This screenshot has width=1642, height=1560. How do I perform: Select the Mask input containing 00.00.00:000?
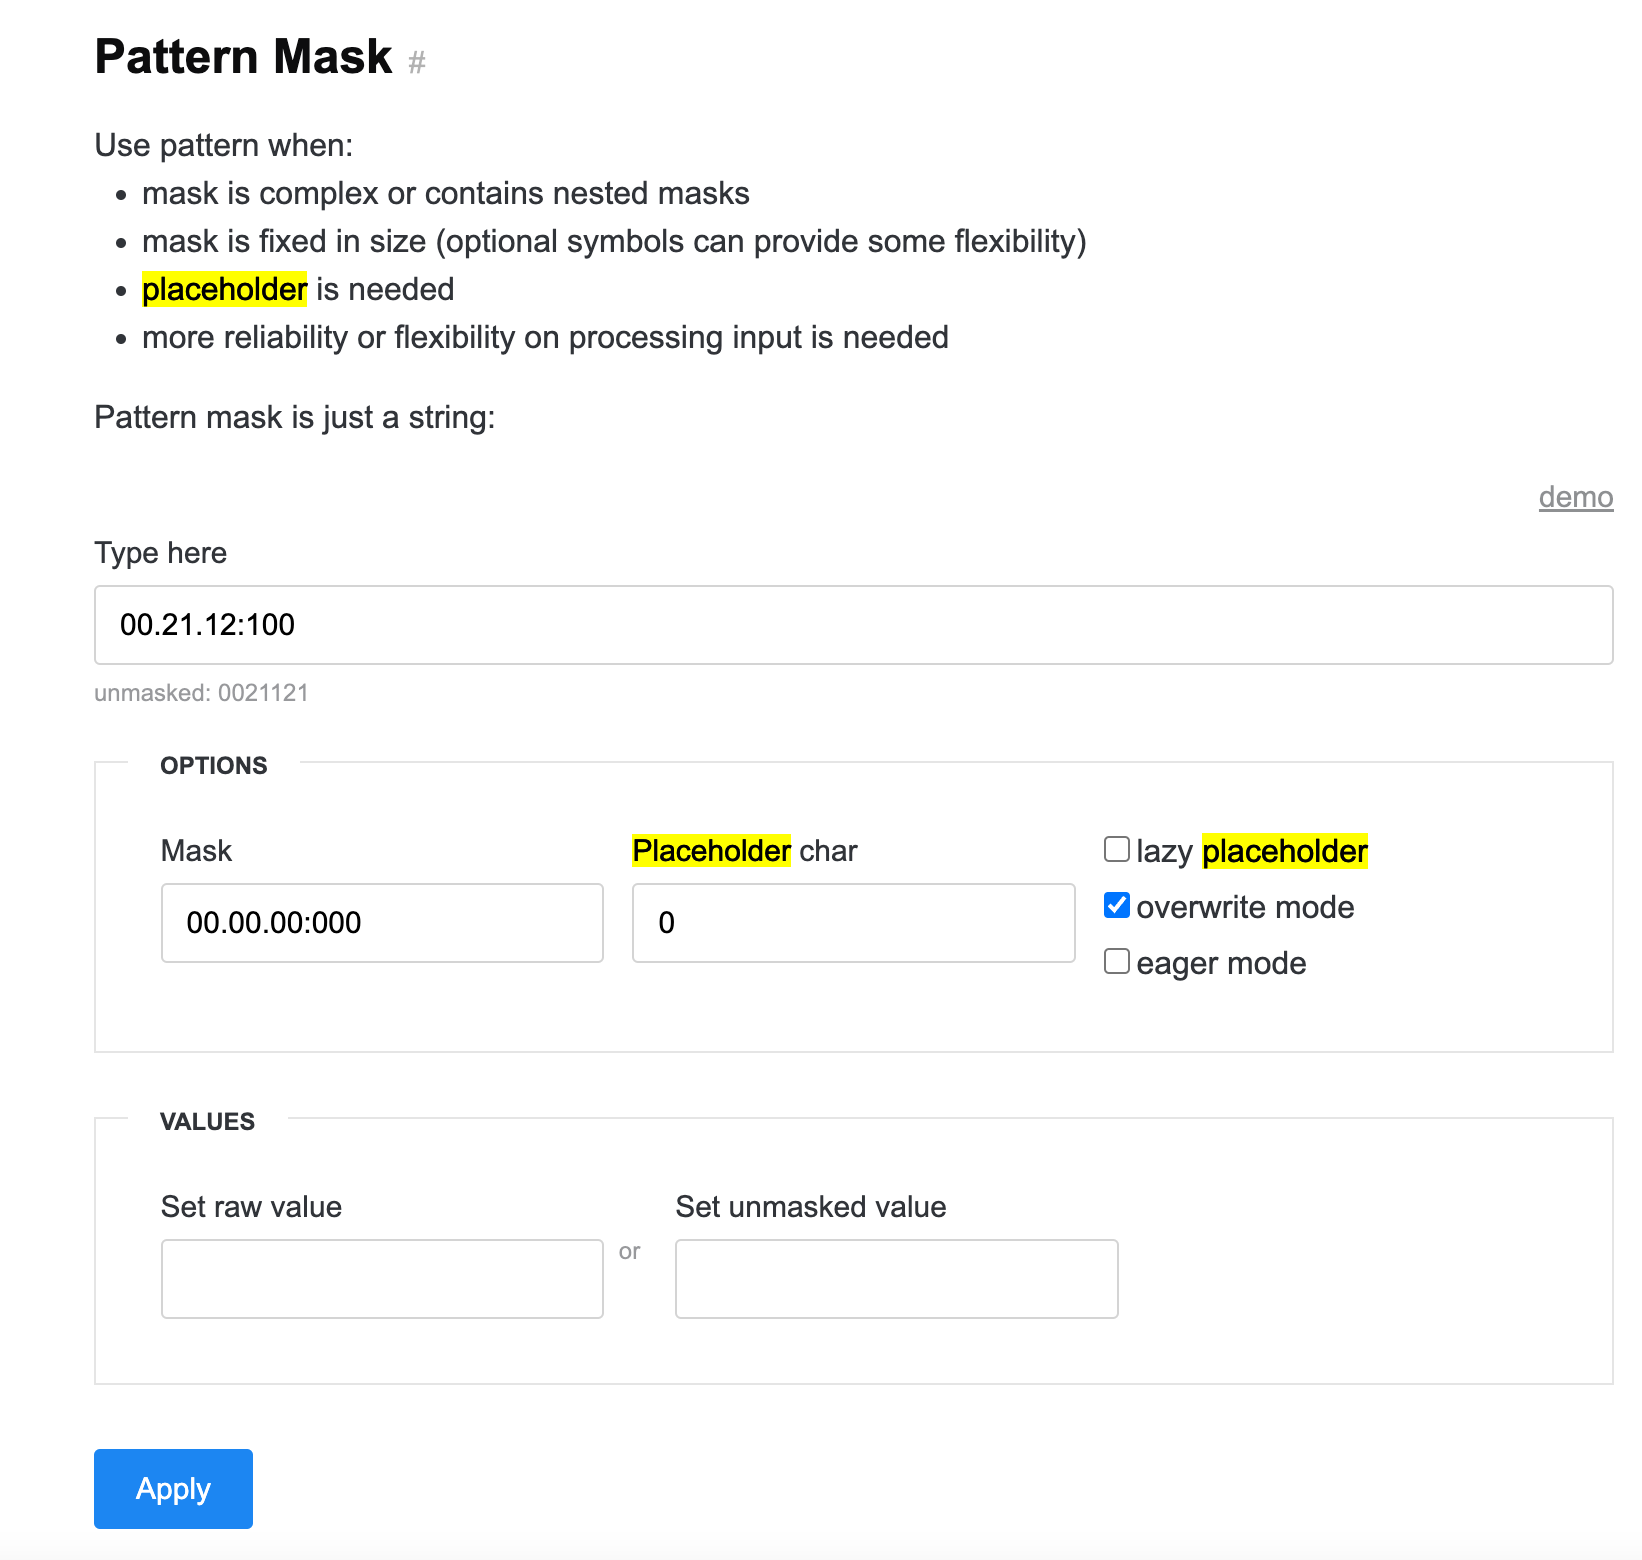(381, 922)
